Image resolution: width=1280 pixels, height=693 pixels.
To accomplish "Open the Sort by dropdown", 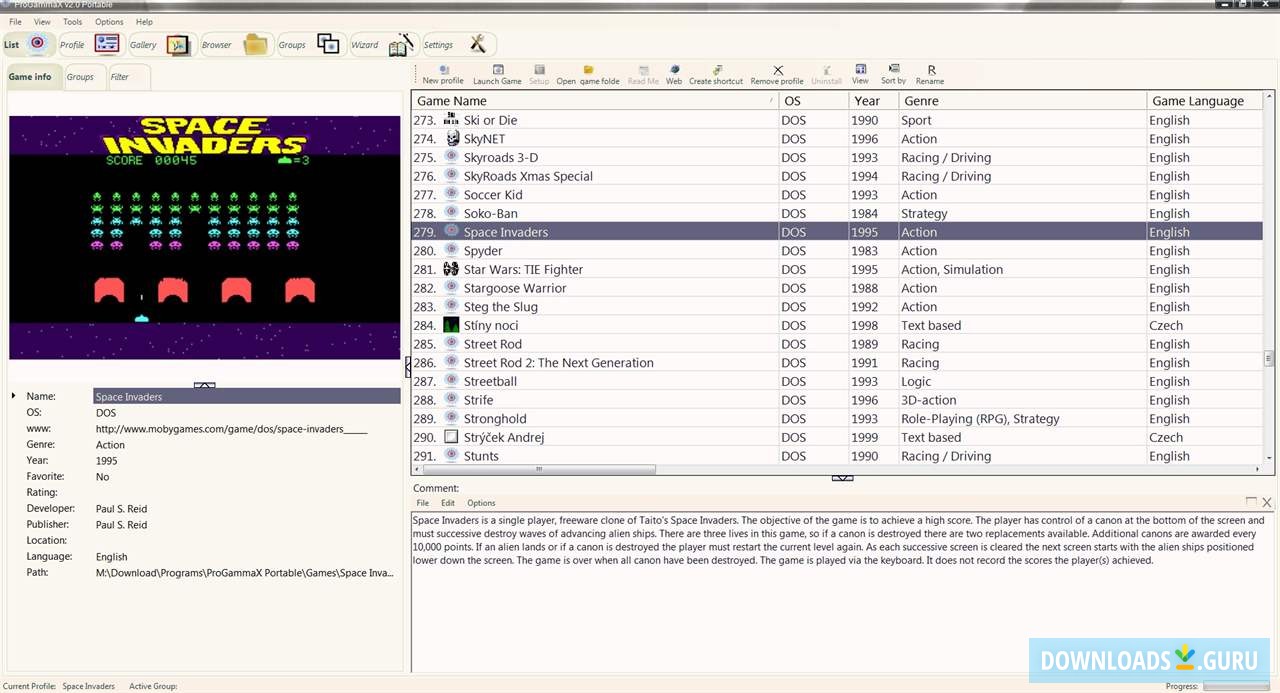I will pos(893,70).
